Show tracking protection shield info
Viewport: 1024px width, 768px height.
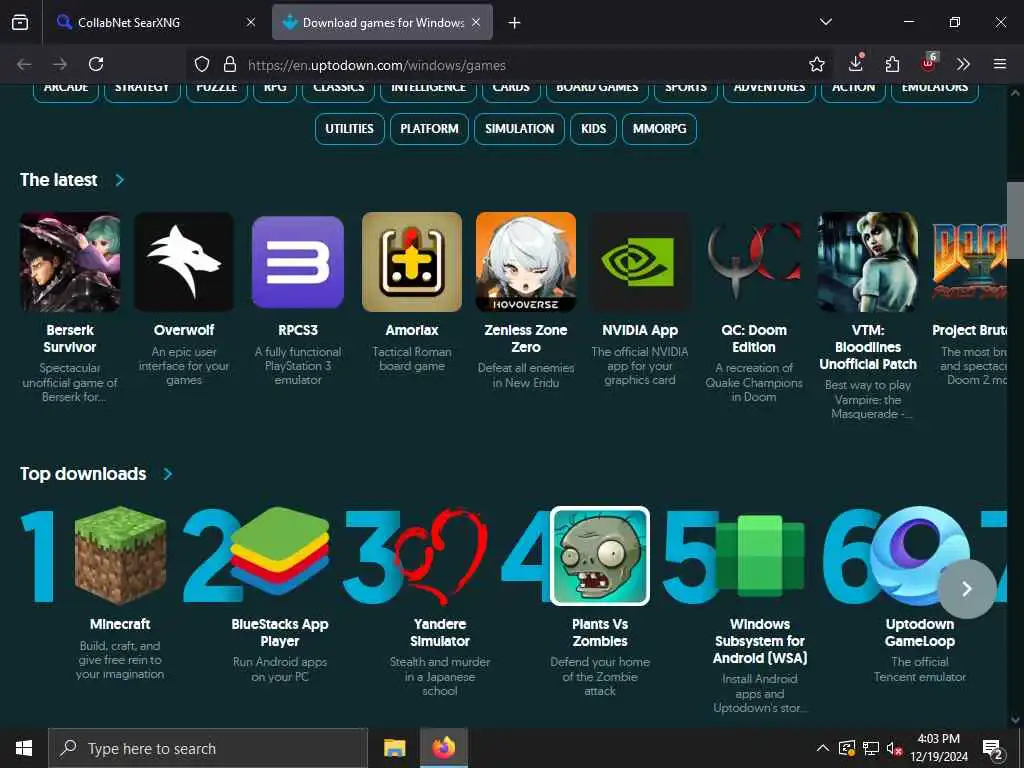(x=202, y=64)
